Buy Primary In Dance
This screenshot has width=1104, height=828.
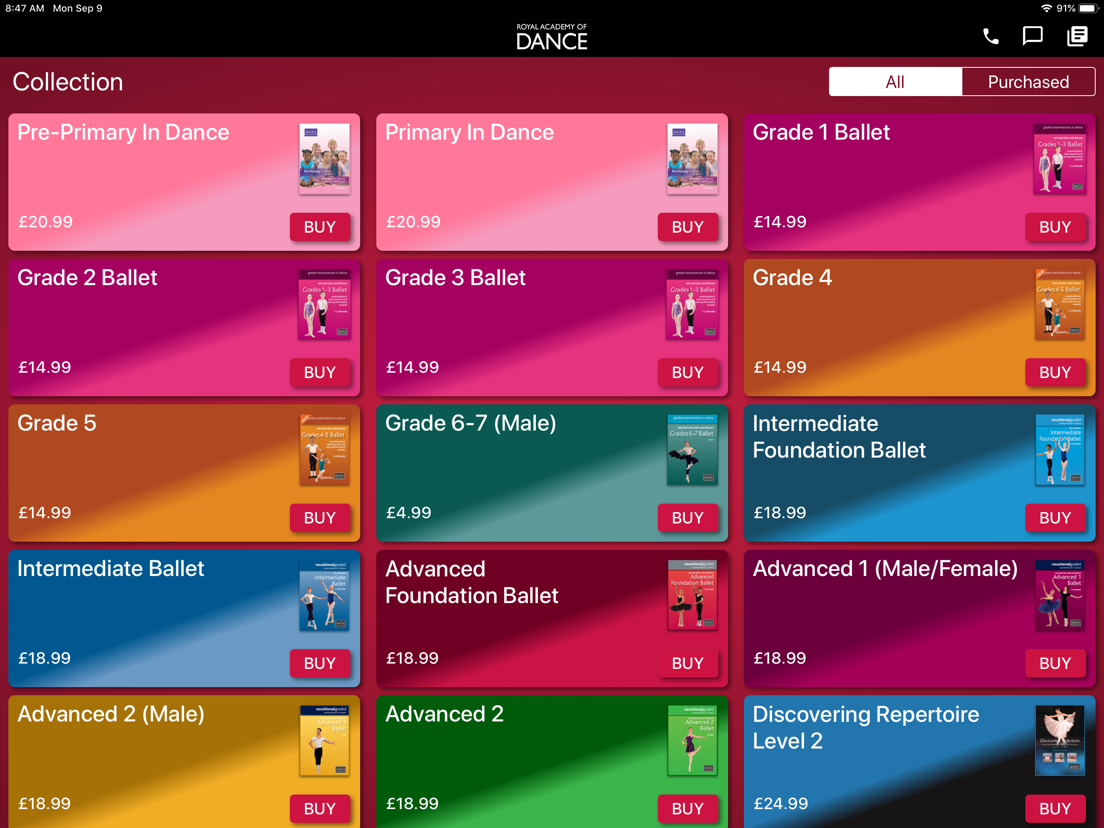point(688,227)
